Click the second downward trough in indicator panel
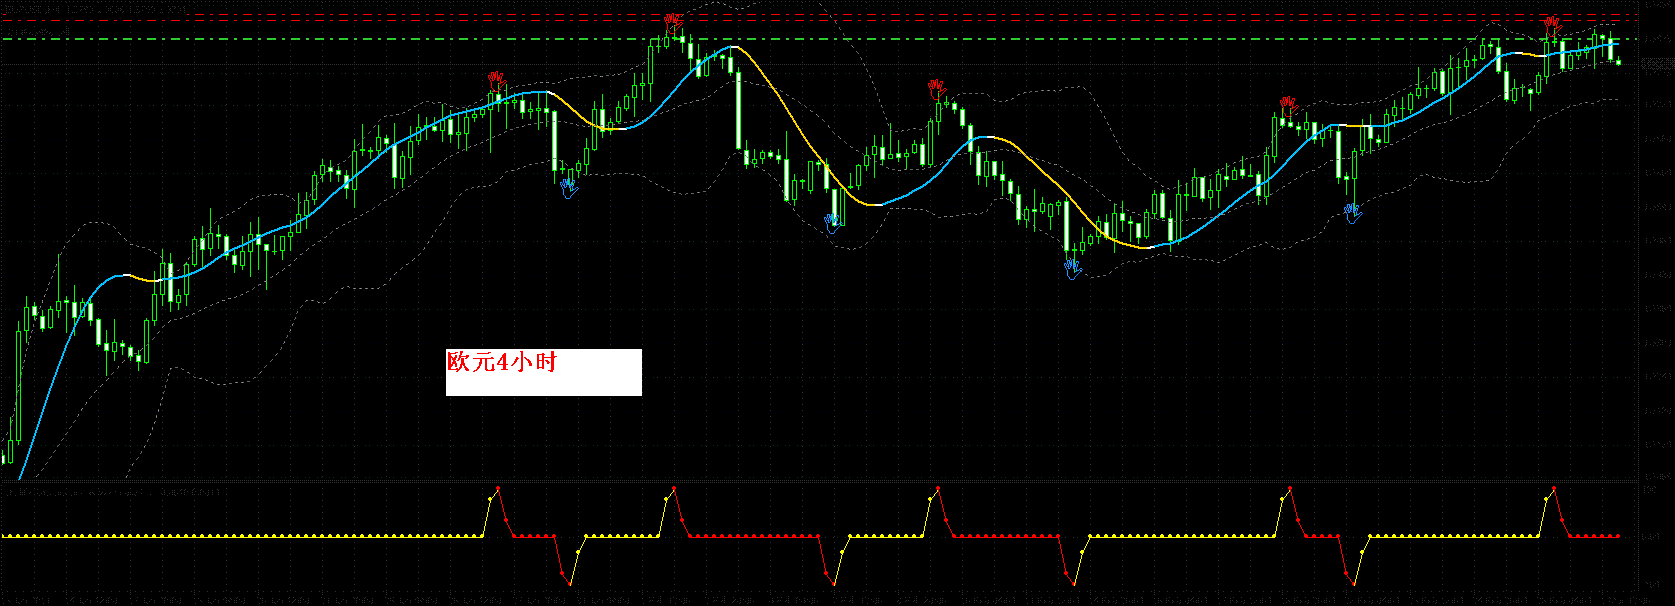This screenshot has width=1675, height=606. click(833, 583)
